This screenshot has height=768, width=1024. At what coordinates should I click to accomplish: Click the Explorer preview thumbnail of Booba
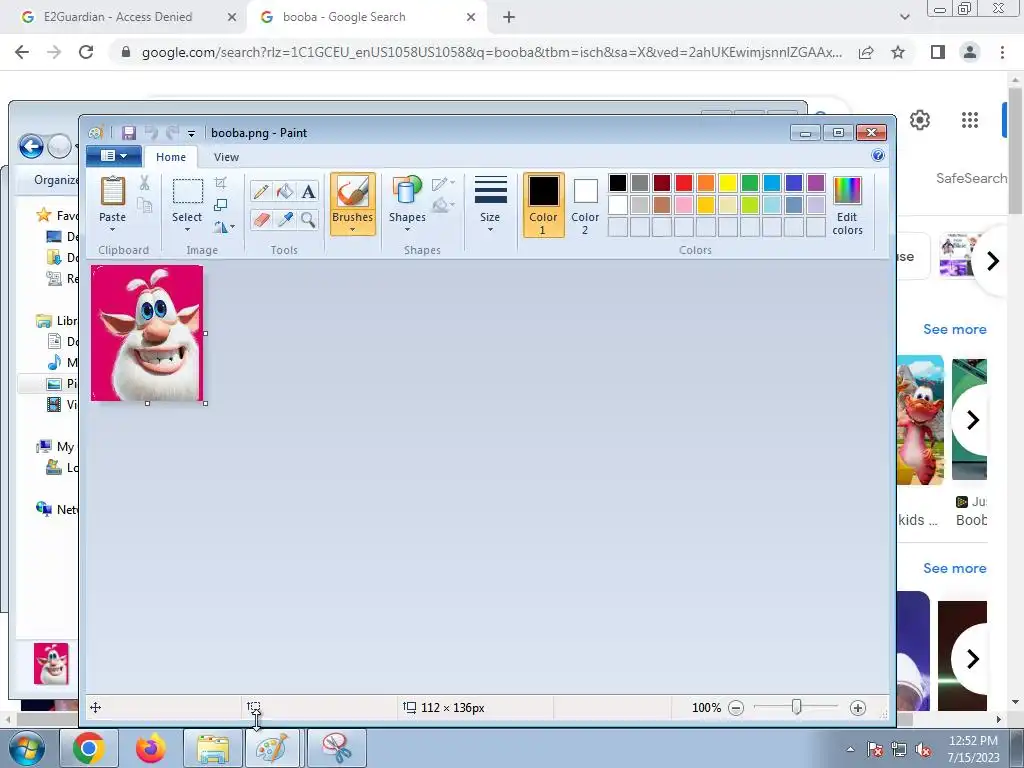coord(51,664)
